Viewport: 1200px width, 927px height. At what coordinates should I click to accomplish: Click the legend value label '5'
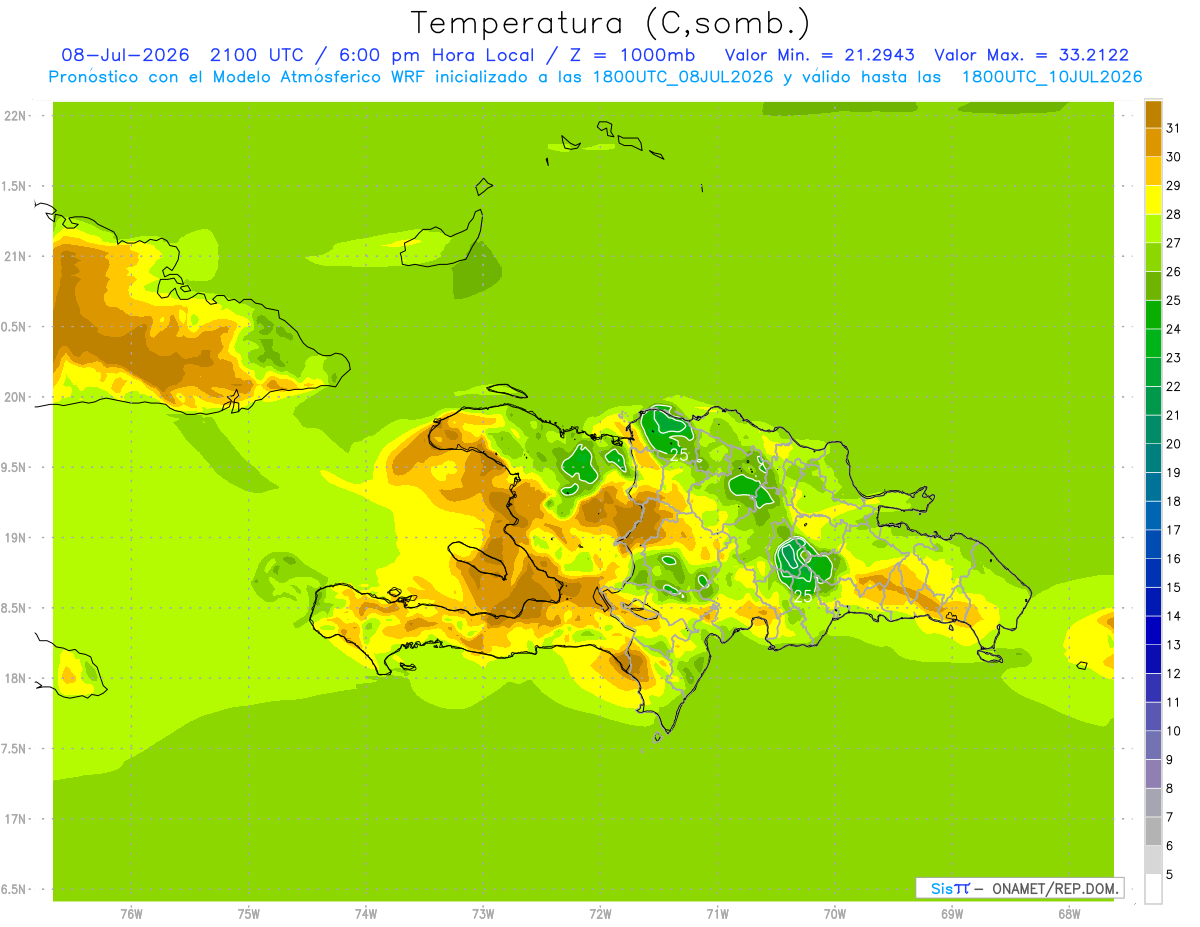click(x=1169, y=875)
